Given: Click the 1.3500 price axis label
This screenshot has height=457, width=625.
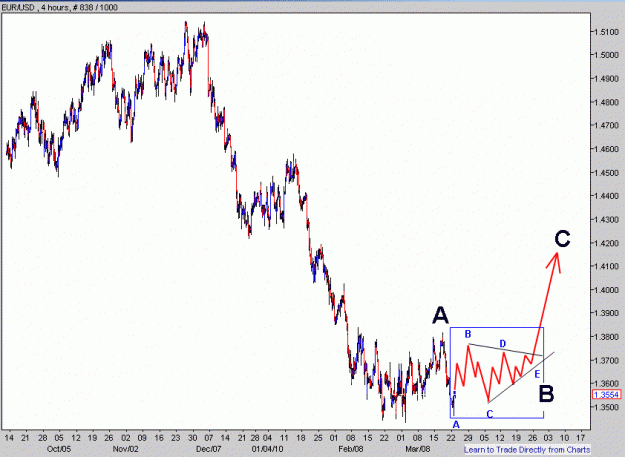Looking at the screenshot, I should tap(607, 407).
